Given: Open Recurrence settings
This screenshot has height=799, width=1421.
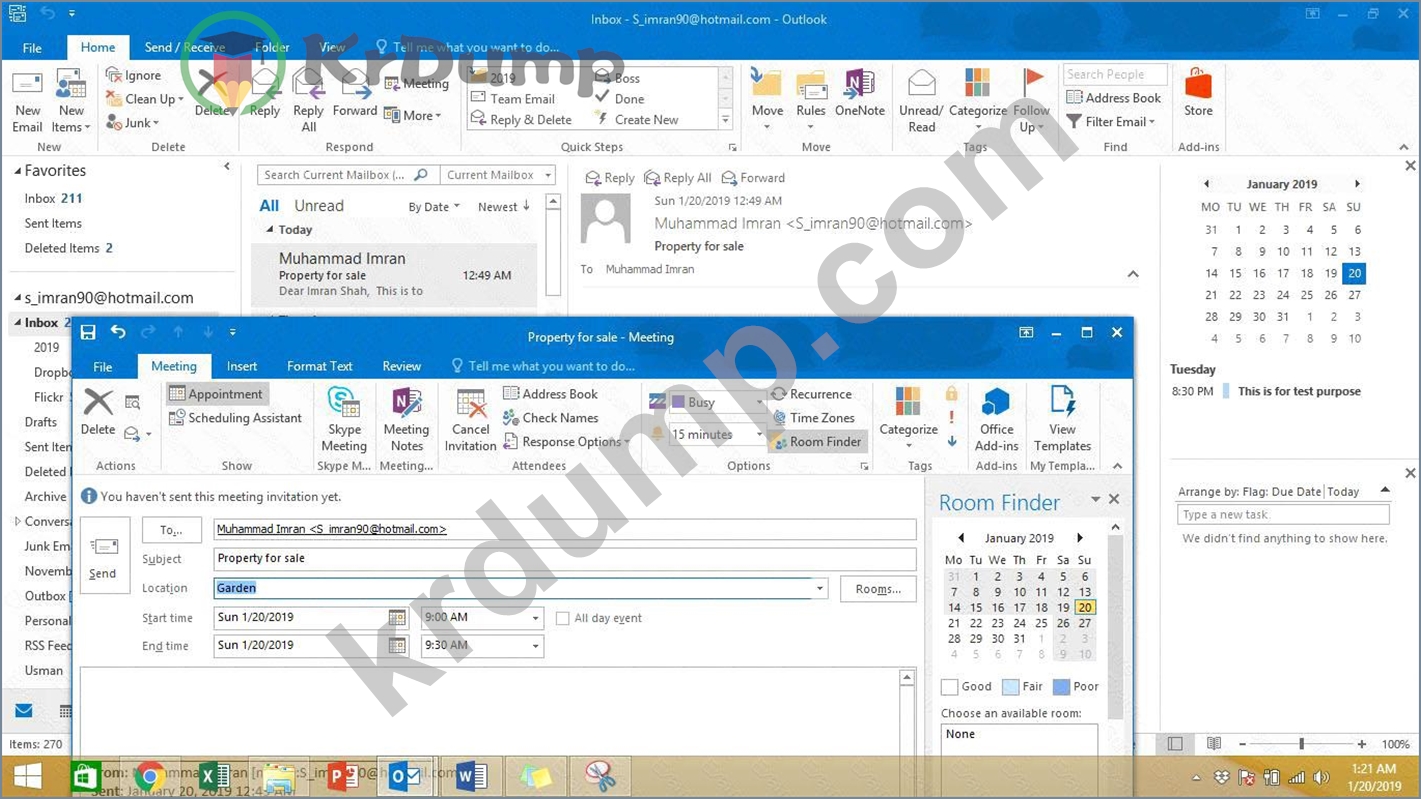Looking at the screenshot, I should (x=811, y=394).
